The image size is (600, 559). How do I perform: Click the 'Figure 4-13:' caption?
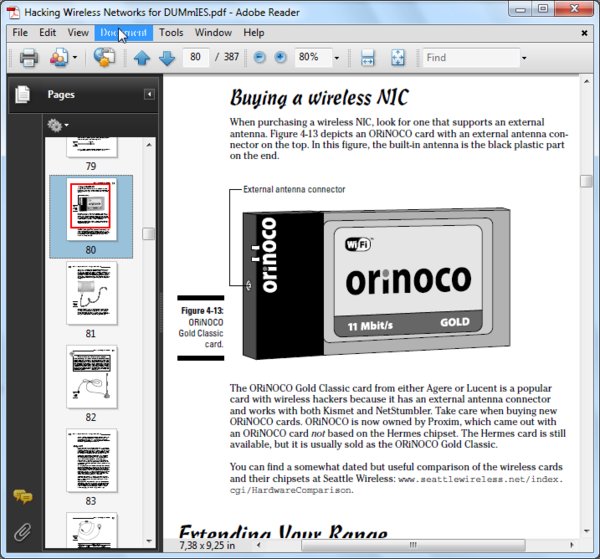click(x=202, y=311)
